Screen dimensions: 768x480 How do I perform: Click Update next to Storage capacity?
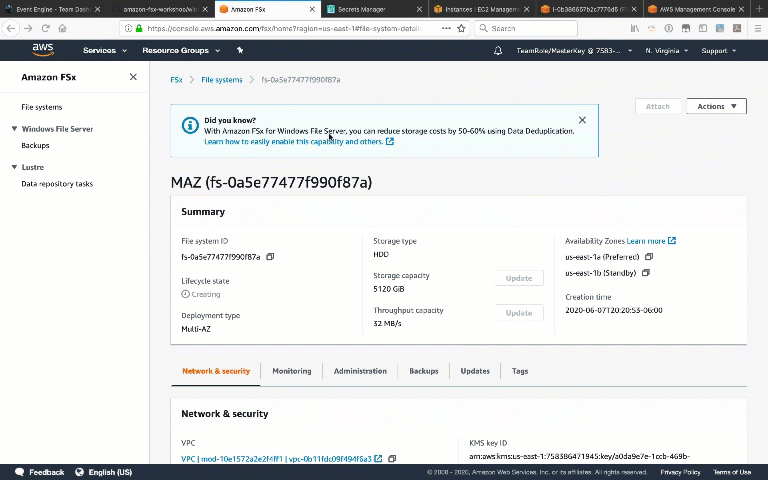tap(519, 278)
